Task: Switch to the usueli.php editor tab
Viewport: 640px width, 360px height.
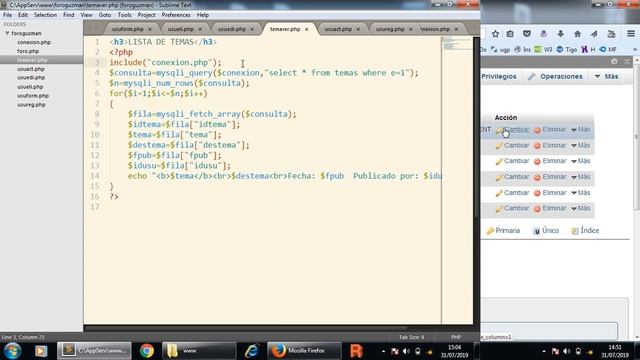Action: (180, 29)
